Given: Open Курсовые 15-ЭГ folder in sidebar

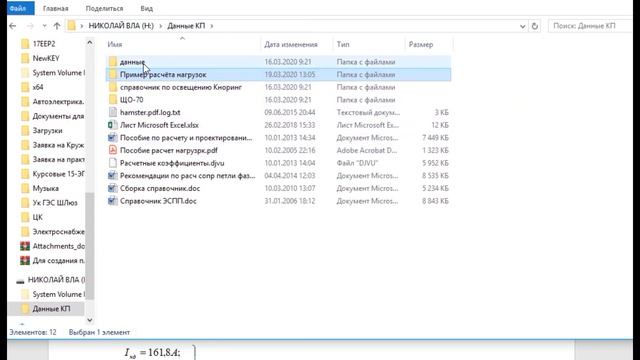Looking at the screenshot, I should [x=58, y=174].
